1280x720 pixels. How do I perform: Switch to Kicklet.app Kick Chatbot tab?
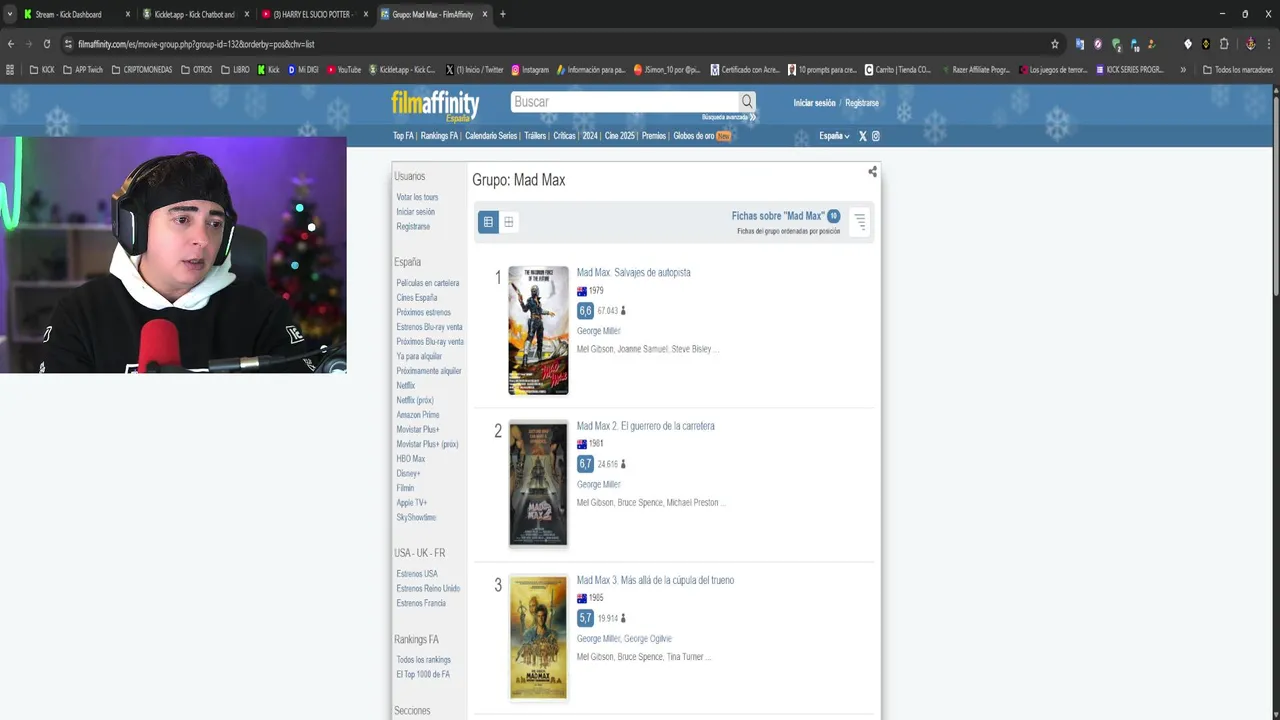coord(194,14)
